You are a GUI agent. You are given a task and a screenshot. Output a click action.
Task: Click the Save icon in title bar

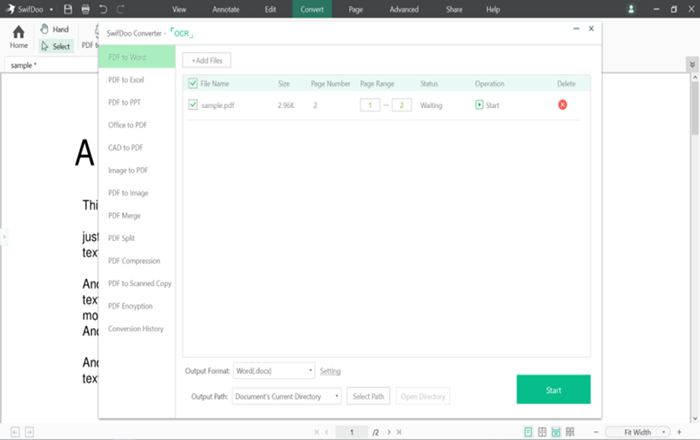coord(68,9)
